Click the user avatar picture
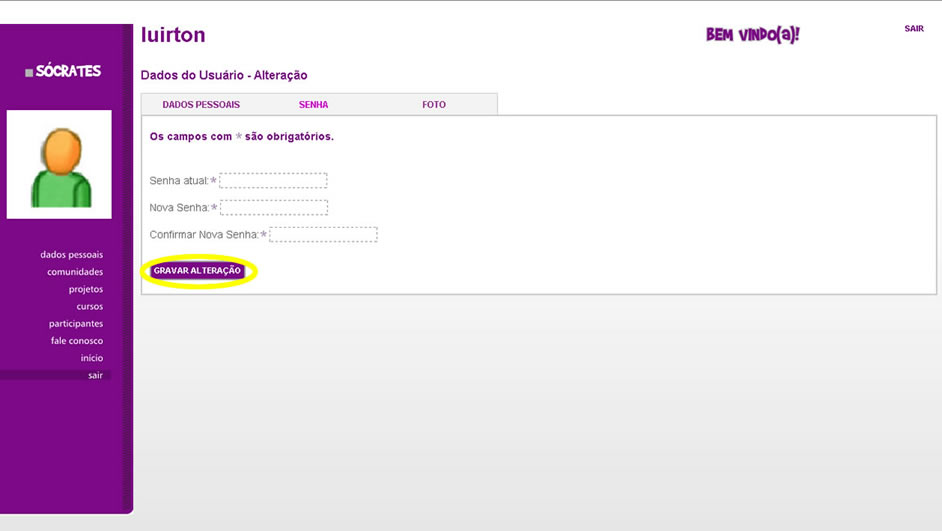The width and height of the screenshot is (942, 531). coord(59,165)
